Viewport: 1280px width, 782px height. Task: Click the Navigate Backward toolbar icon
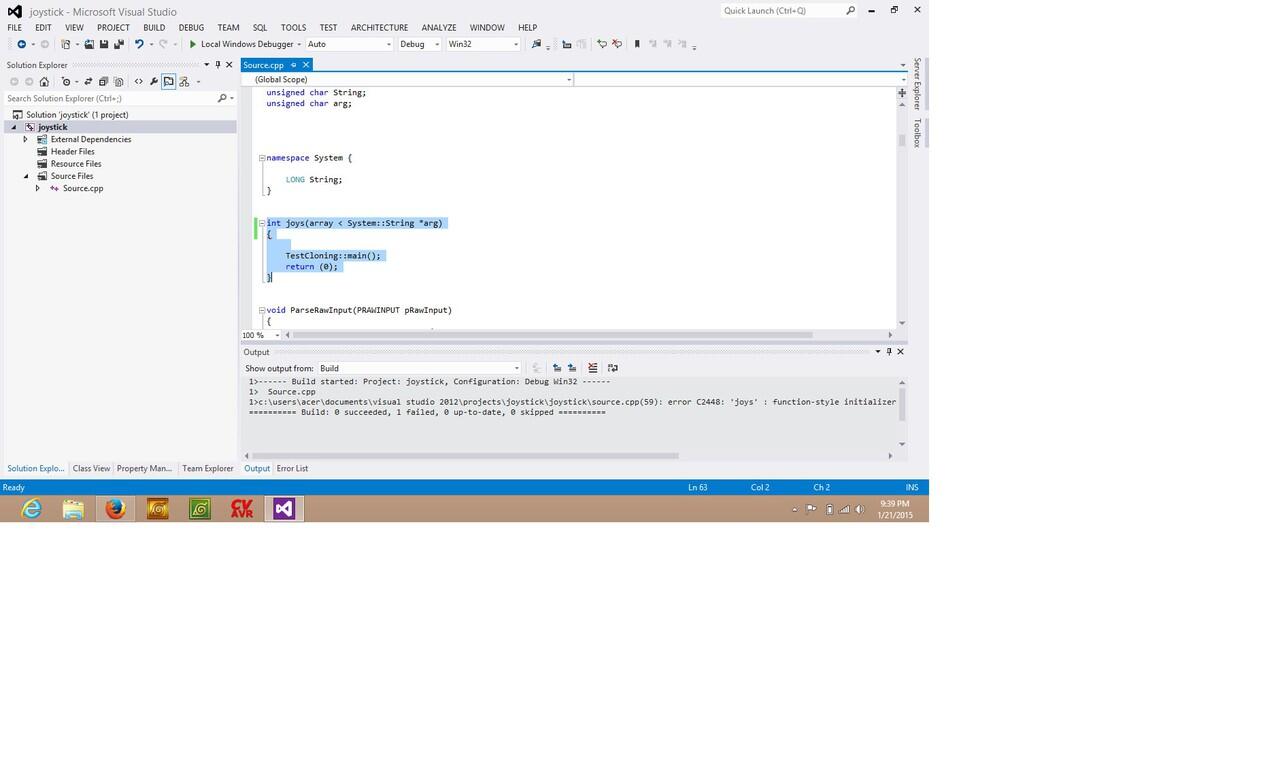21,44
